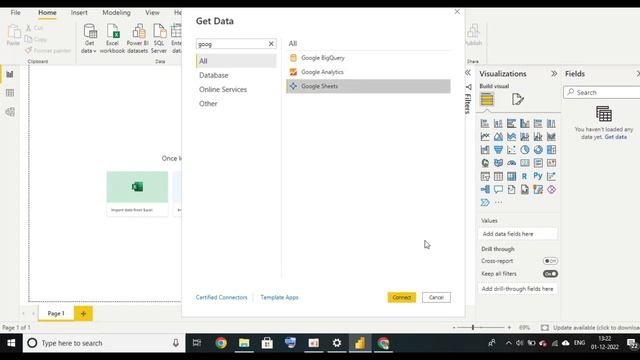Screen dimensions: 640x360
Task: Switch to the Modeling ribbon tab
Action: [x=116, y=13]
